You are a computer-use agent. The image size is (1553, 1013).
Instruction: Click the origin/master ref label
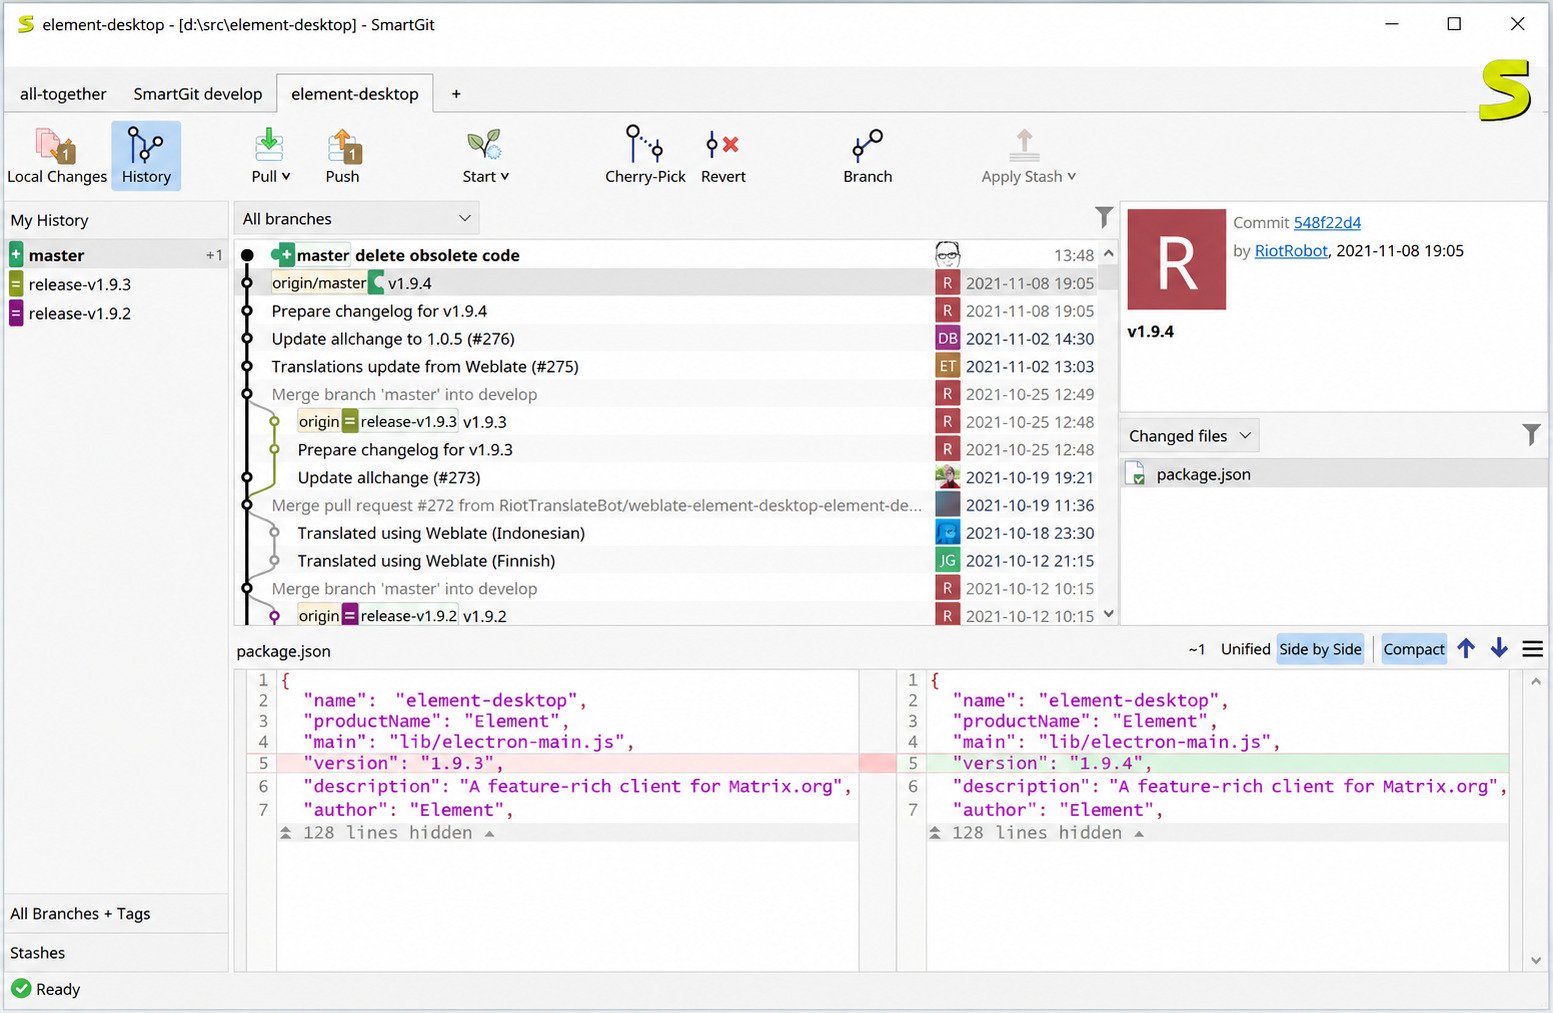pos(319,283)
